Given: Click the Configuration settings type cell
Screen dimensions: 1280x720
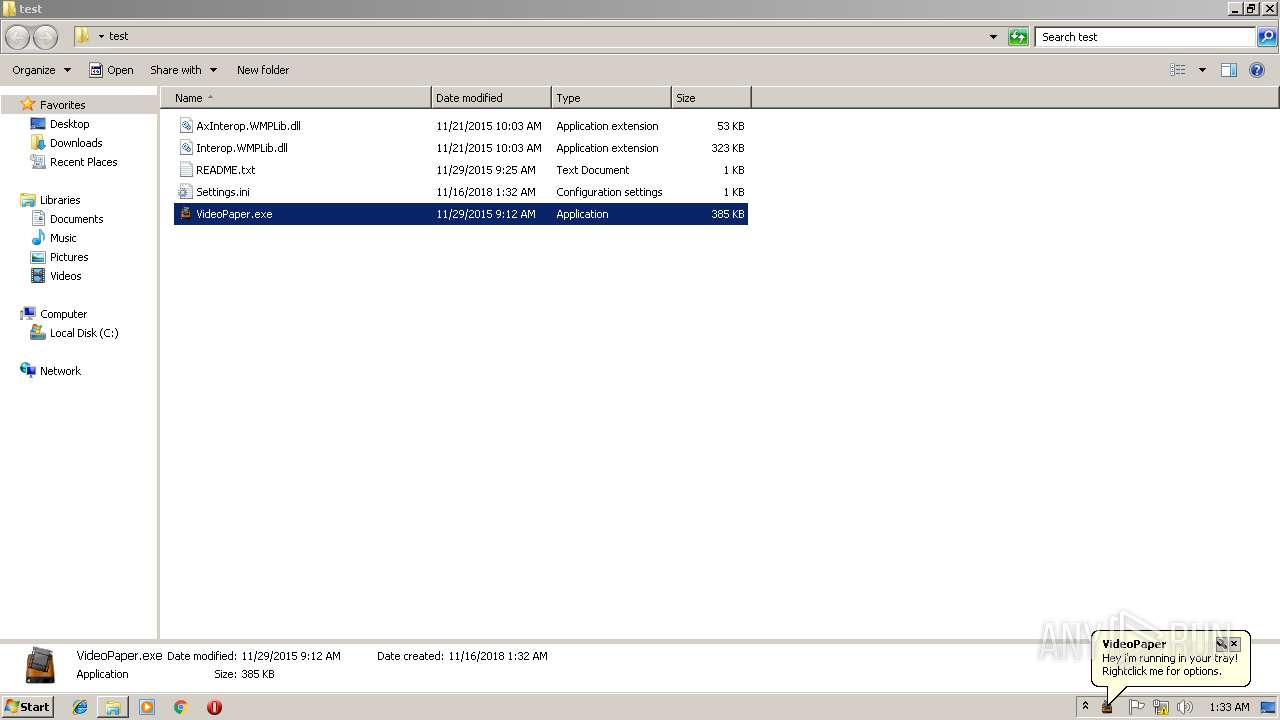Looking at the screenshot, I should [609, 192].
